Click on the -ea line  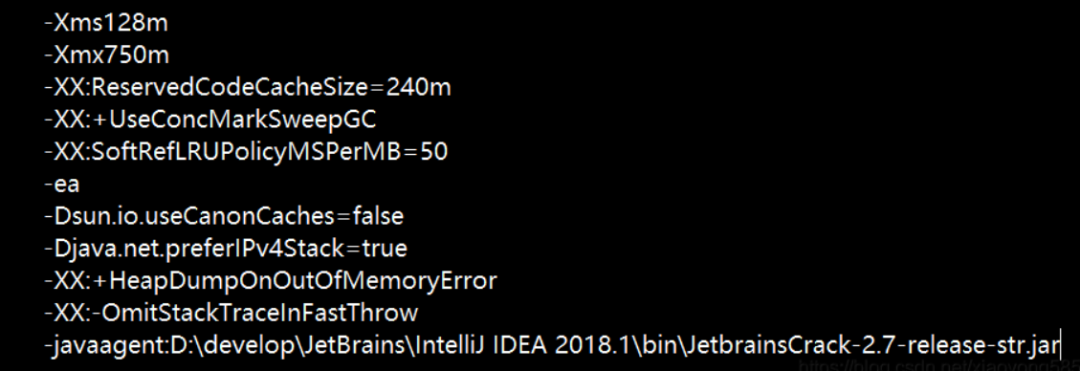(x=62, y=184)
